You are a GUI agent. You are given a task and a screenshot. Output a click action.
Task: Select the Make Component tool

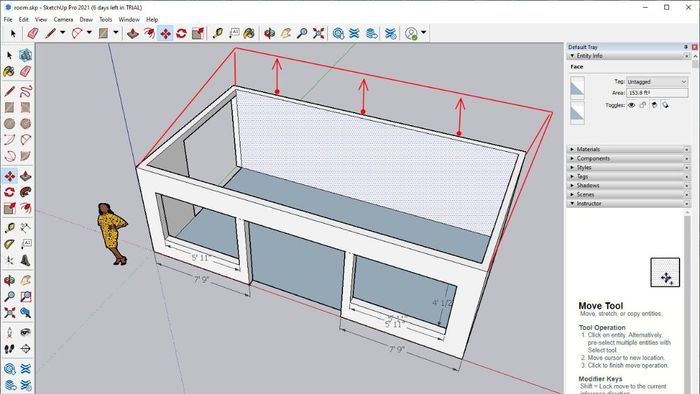(25, 55)
